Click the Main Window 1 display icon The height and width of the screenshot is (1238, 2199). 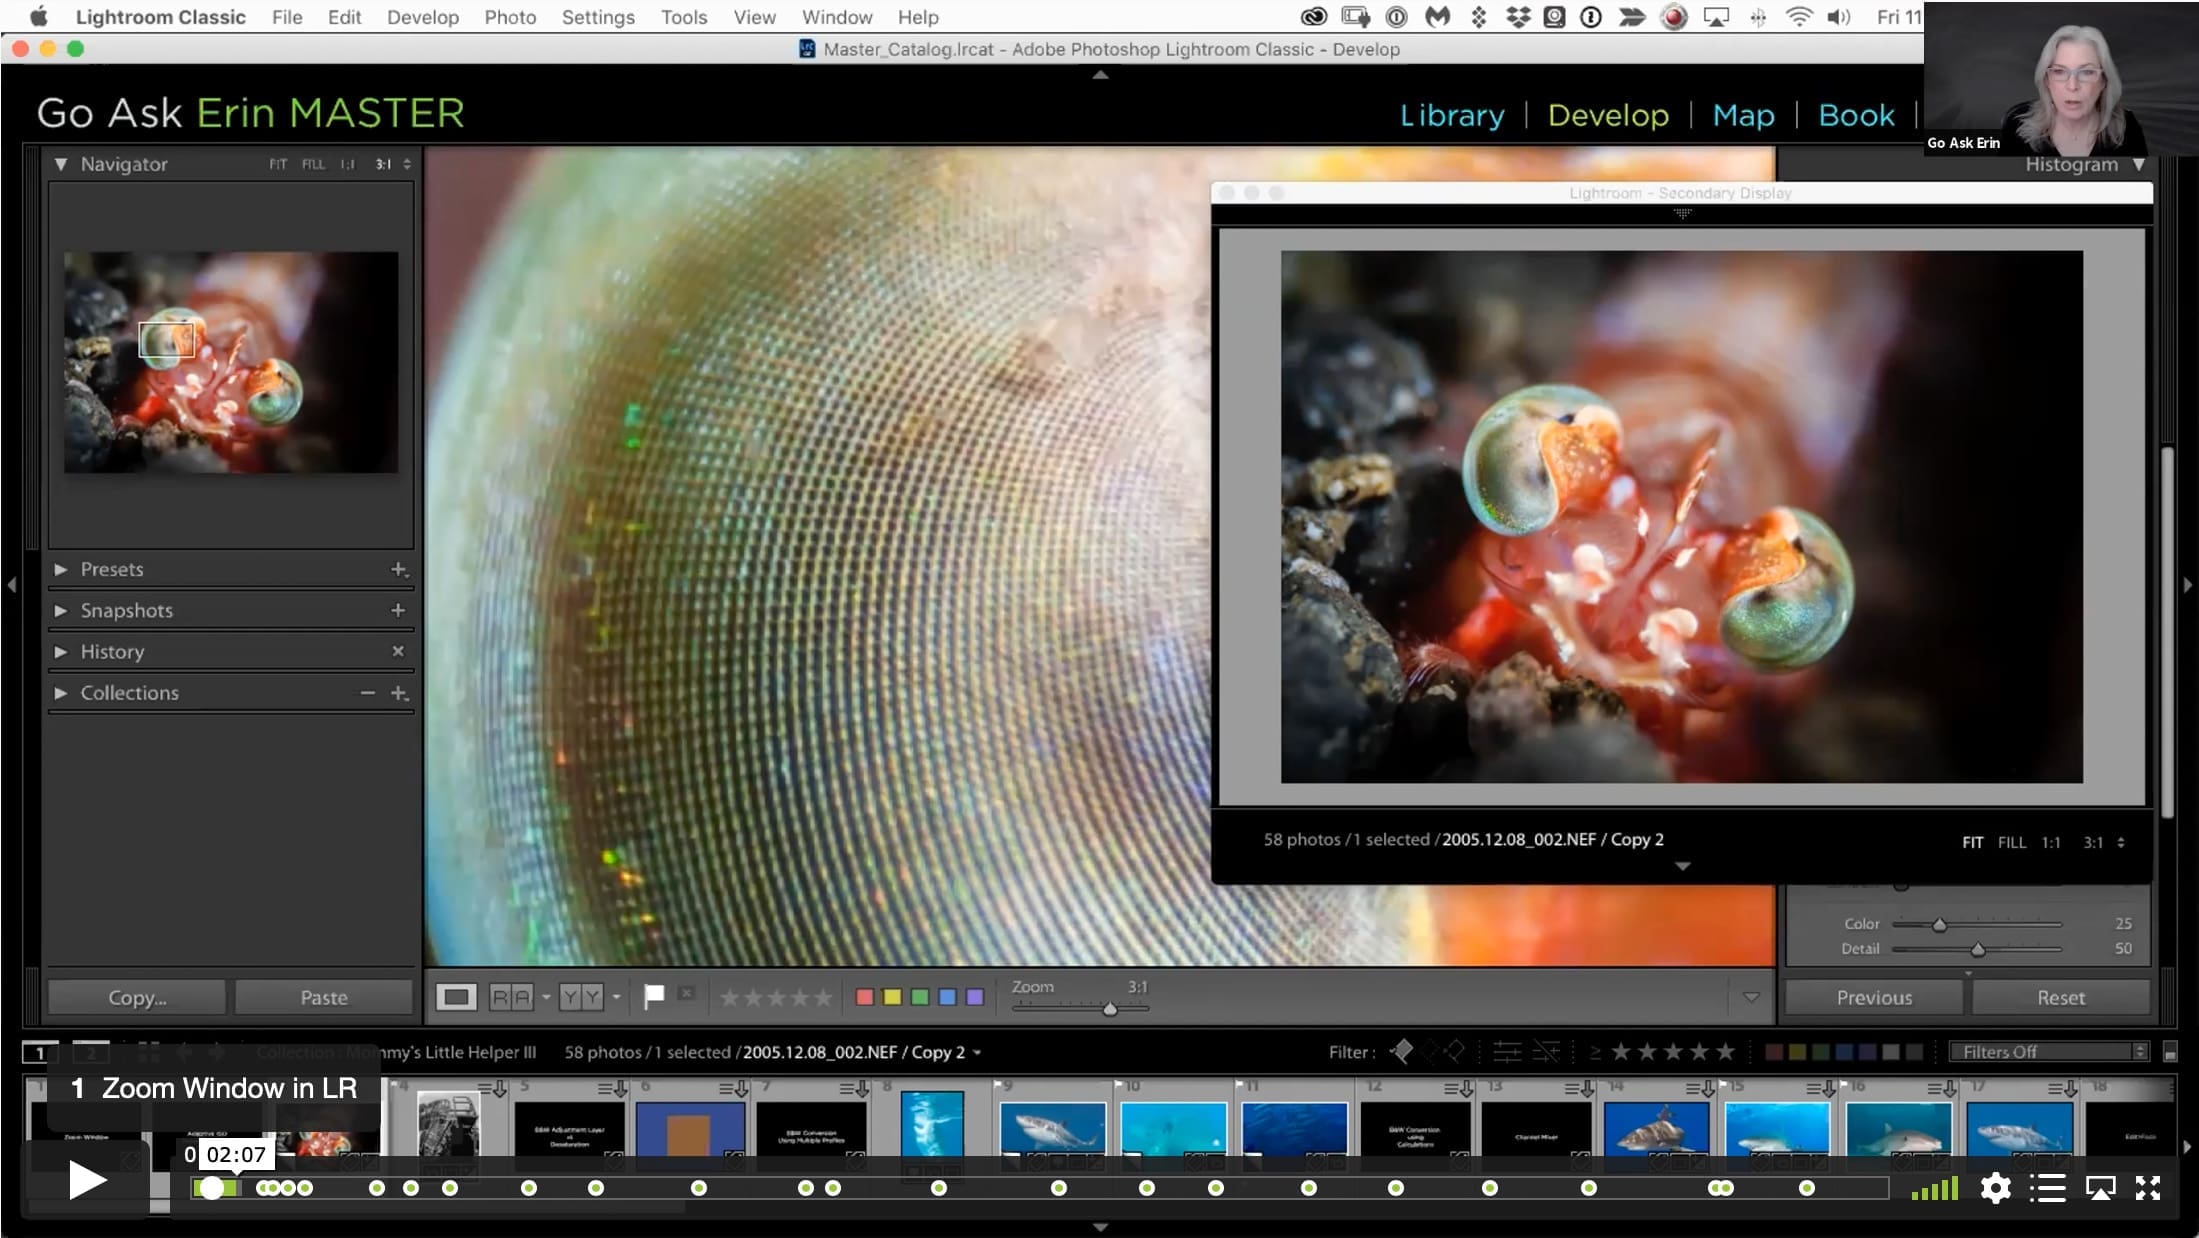[x=39, y=1052]
